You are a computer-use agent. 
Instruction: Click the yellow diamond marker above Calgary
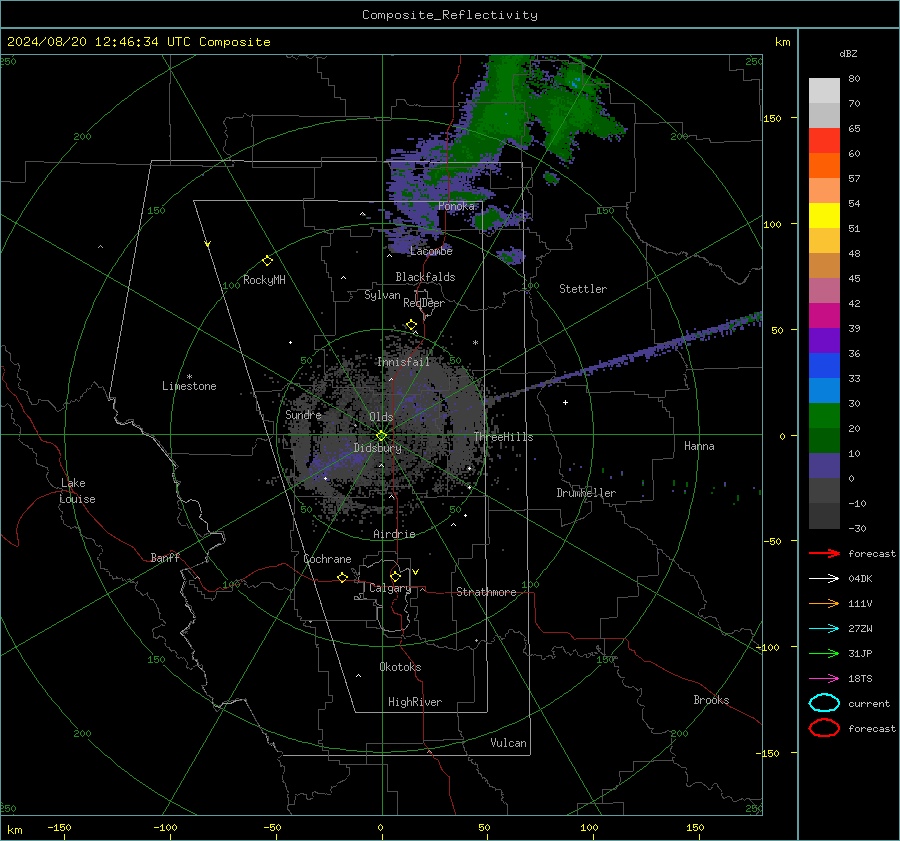pyautogui.click(x=395, y=576)
